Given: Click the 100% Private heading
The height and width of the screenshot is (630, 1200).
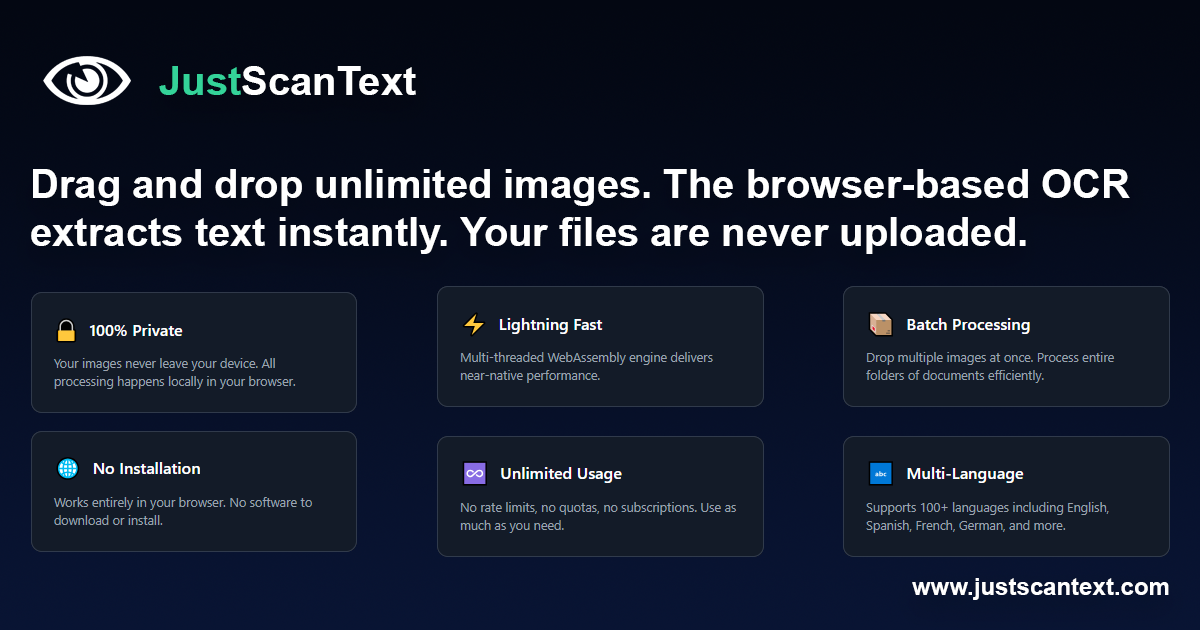Looking at the screenshot, I should click(135, 330).
